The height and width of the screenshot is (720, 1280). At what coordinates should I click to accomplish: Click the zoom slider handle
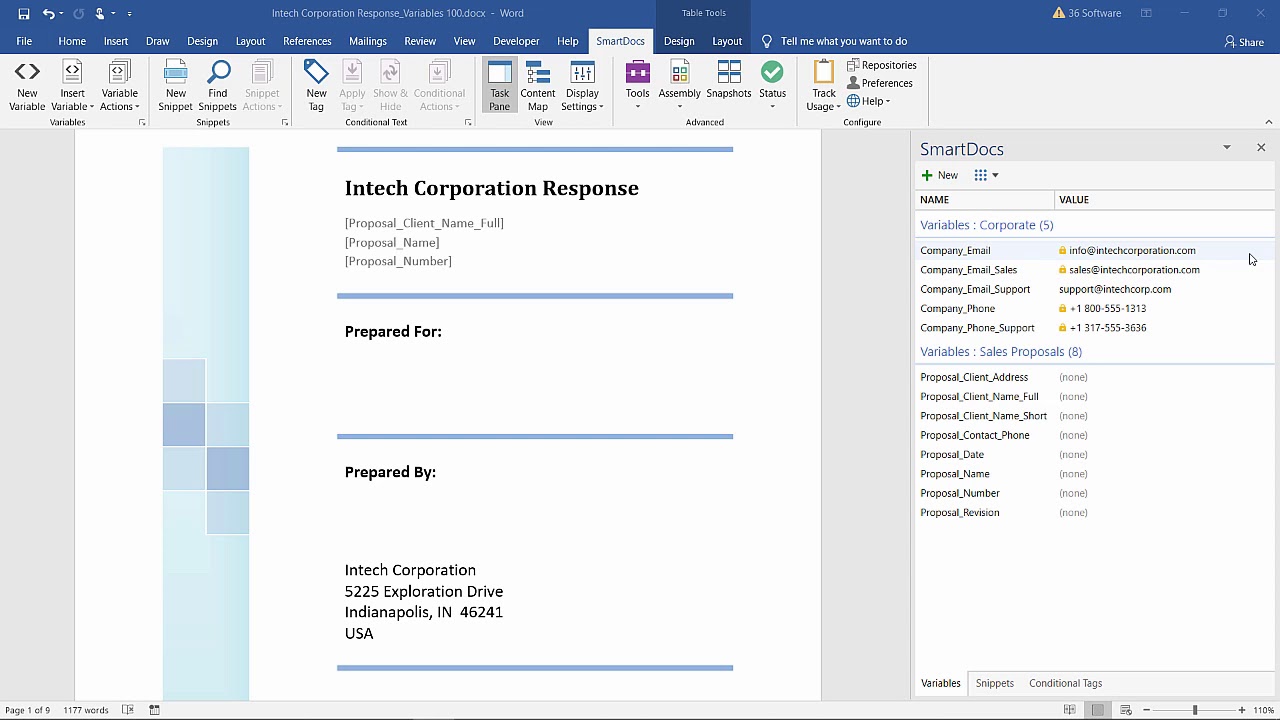[x=1195, y=710]
